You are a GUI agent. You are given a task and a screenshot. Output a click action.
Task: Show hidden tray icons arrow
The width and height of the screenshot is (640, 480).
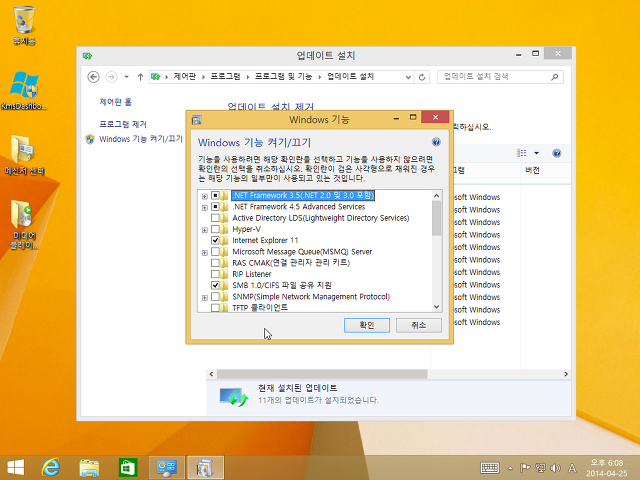pos(510,468)
